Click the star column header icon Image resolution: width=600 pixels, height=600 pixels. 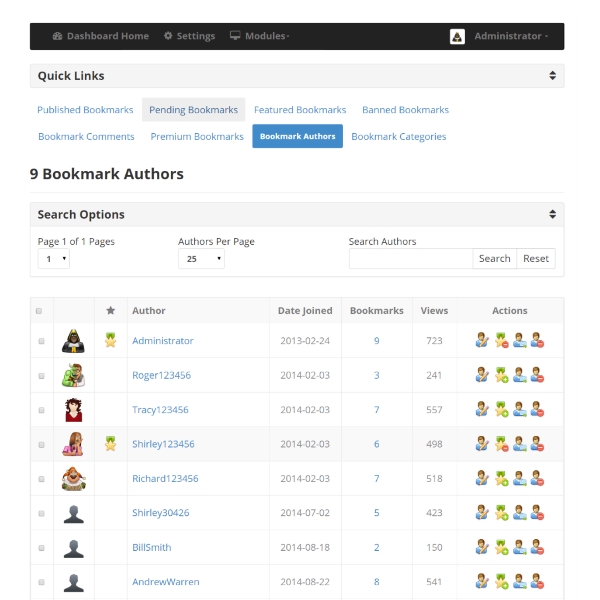pos(111,310)
